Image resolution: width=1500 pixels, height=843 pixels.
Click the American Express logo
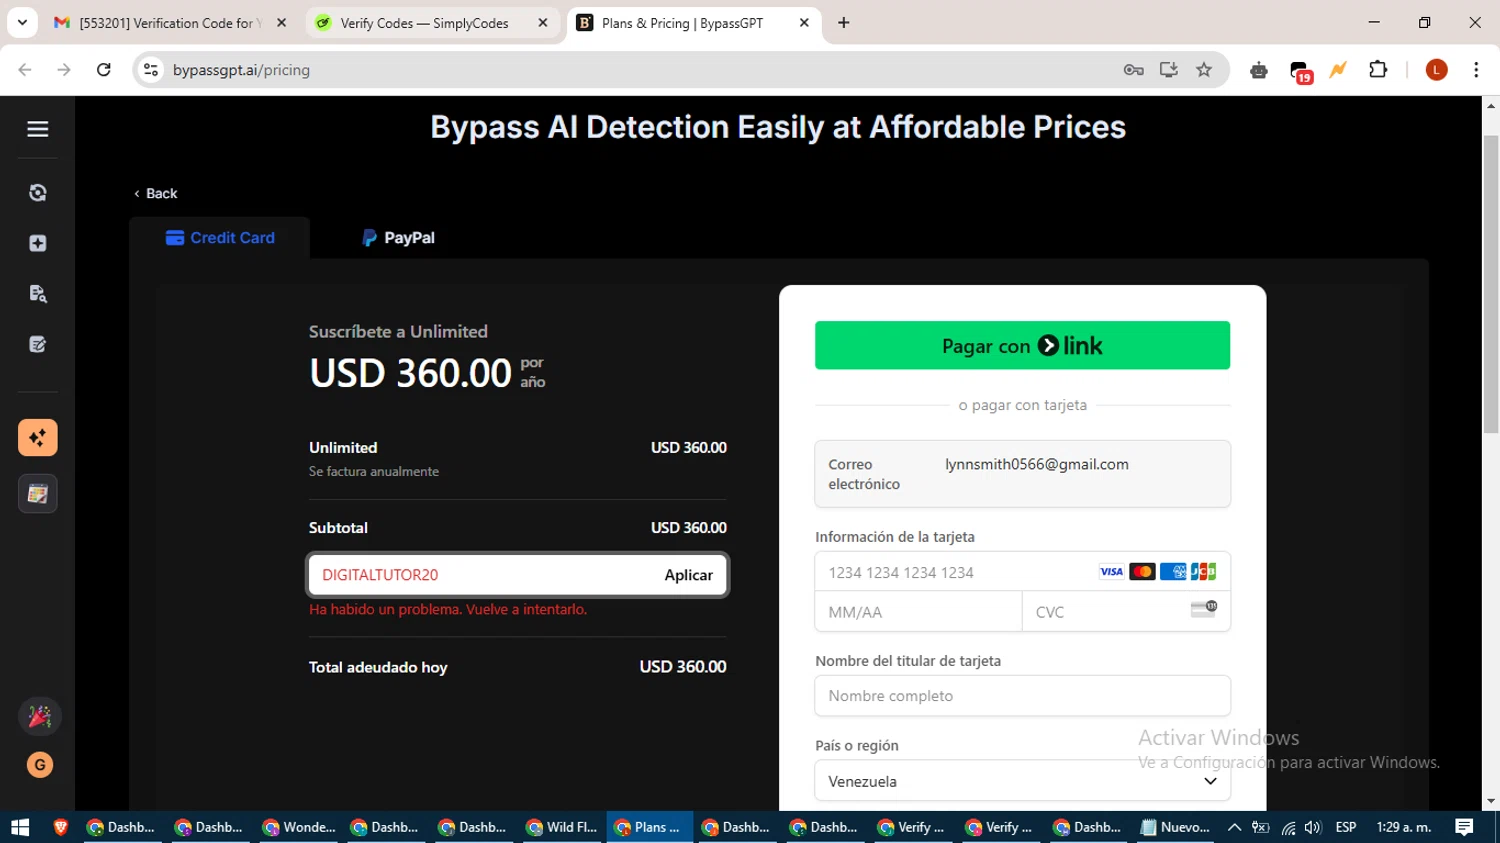click(x=1173, y=572)
